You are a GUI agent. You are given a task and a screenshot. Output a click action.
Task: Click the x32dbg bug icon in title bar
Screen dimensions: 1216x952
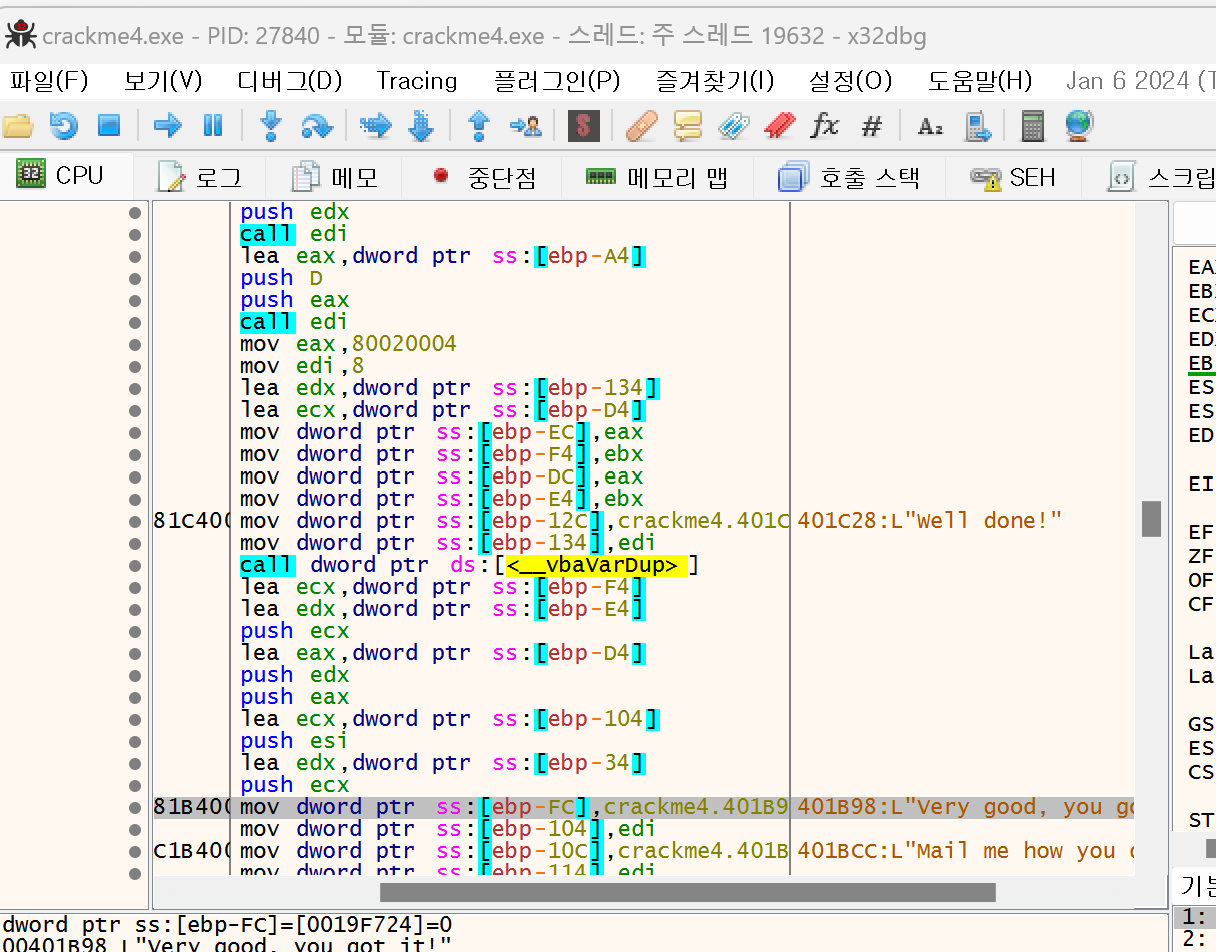coord(20,35)
